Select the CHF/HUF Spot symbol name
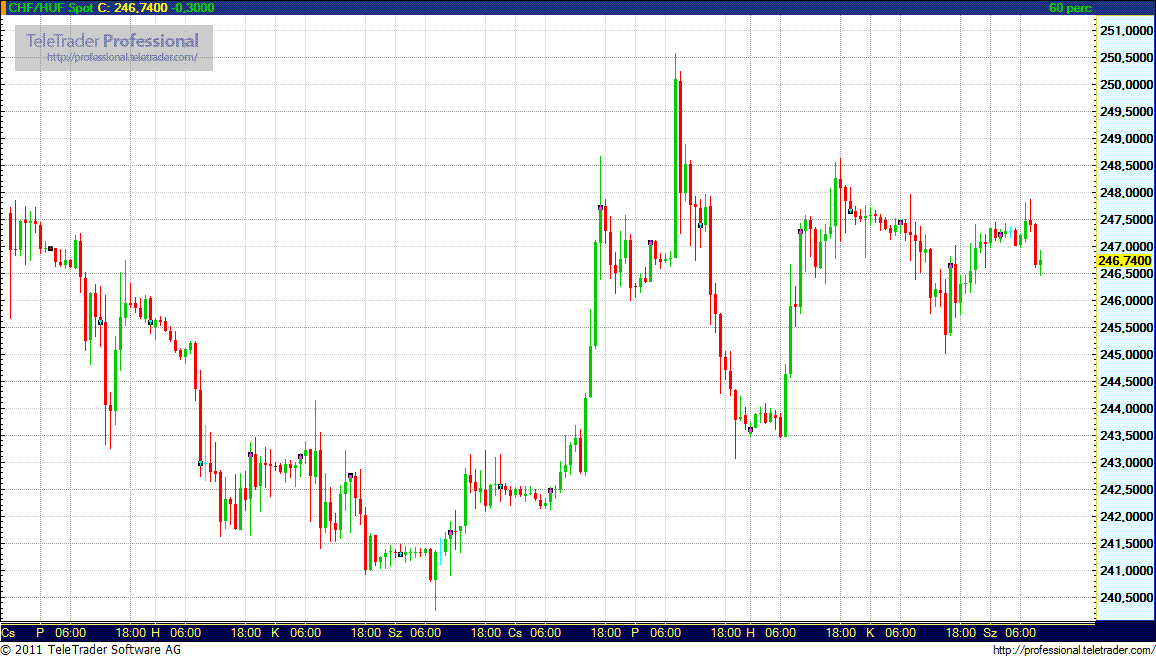The width and height of the screenshot is (1156, 659). tap(50, 7)
